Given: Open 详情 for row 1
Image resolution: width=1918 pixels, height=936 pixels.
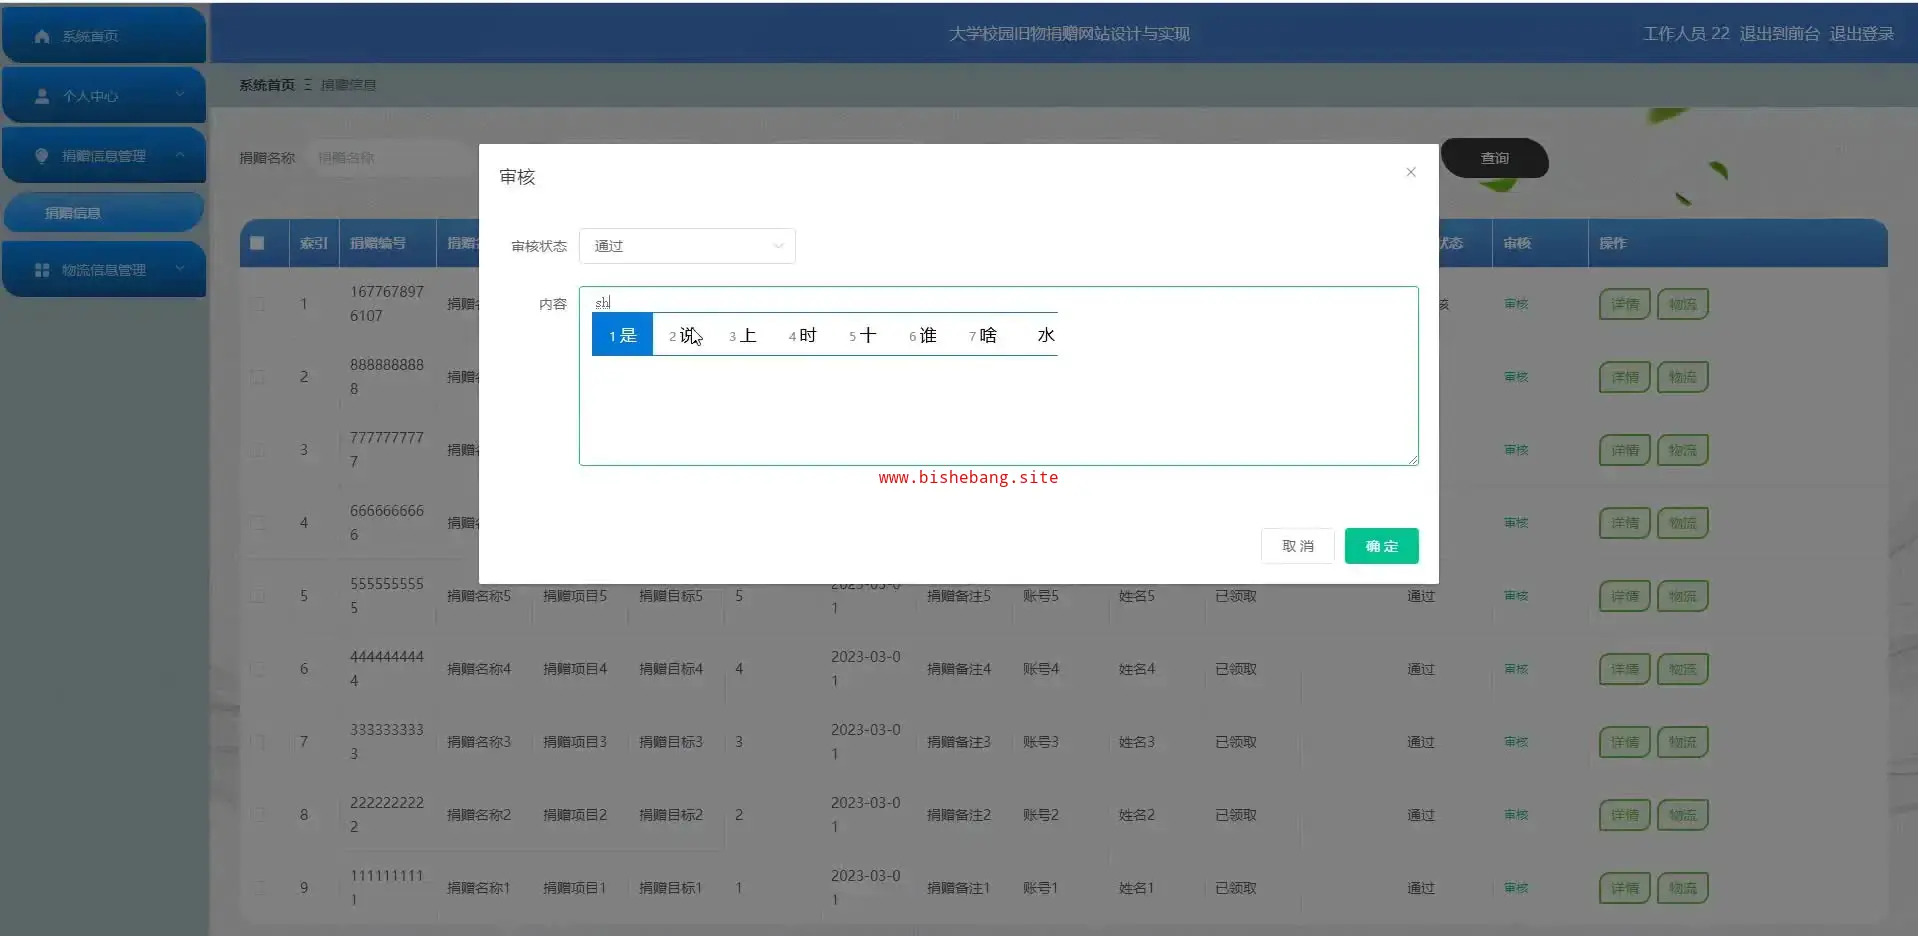Looking at the screenshot, I should 1624,304.
